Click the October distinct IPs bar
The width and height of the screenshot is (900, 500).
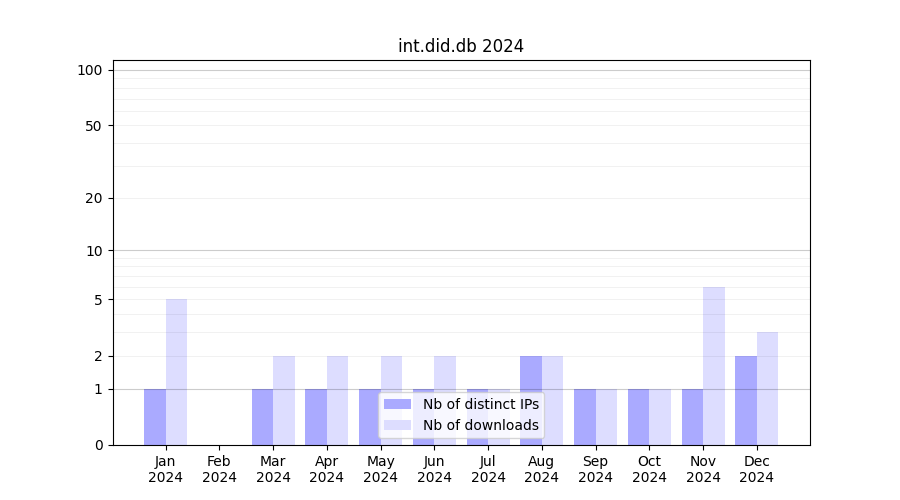(638, 417)
